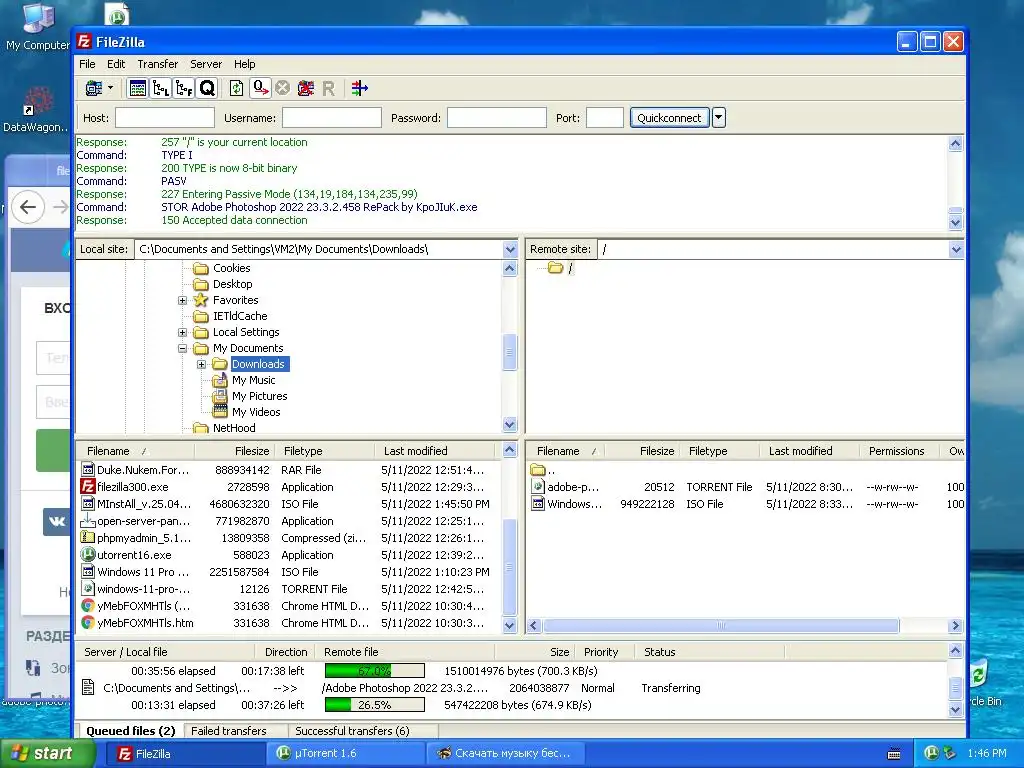Click the greyed-out cancel operation icon

[282, 88]
